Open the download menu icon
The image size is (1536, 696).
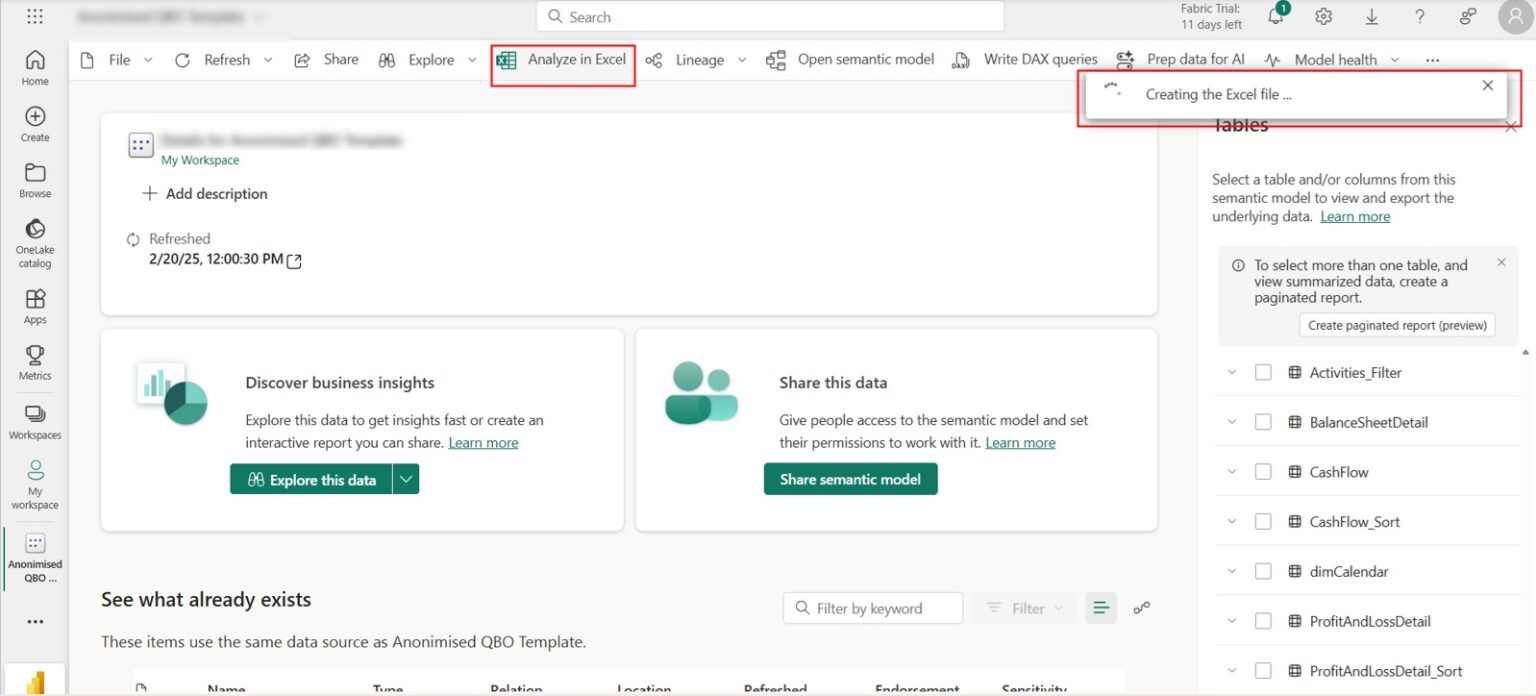point(1372,17)
